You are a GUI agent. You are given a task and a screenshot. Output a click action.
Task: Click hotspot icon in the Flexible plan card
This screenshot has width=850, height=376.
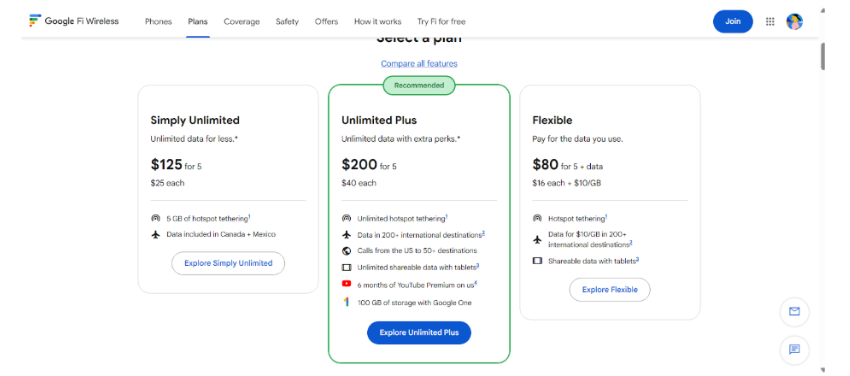[x=537, y=218]
